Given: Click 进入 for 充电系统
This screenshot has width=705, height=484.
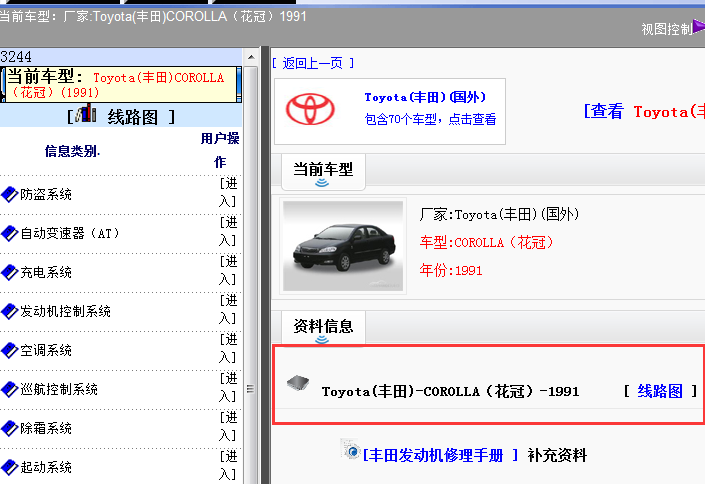Looking at the screenshot, I should pos(228,270).
